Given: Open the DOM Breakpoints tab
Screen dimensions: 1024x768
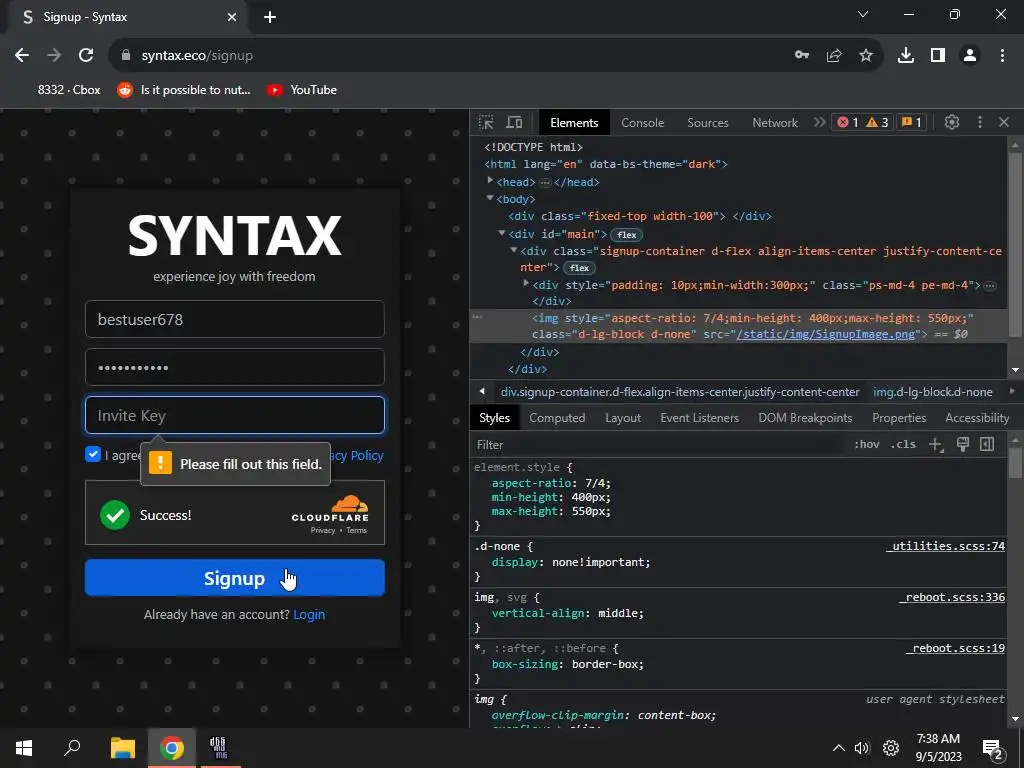Looking at the screenshot, I should pyautogui.click(x=805, y=418).
